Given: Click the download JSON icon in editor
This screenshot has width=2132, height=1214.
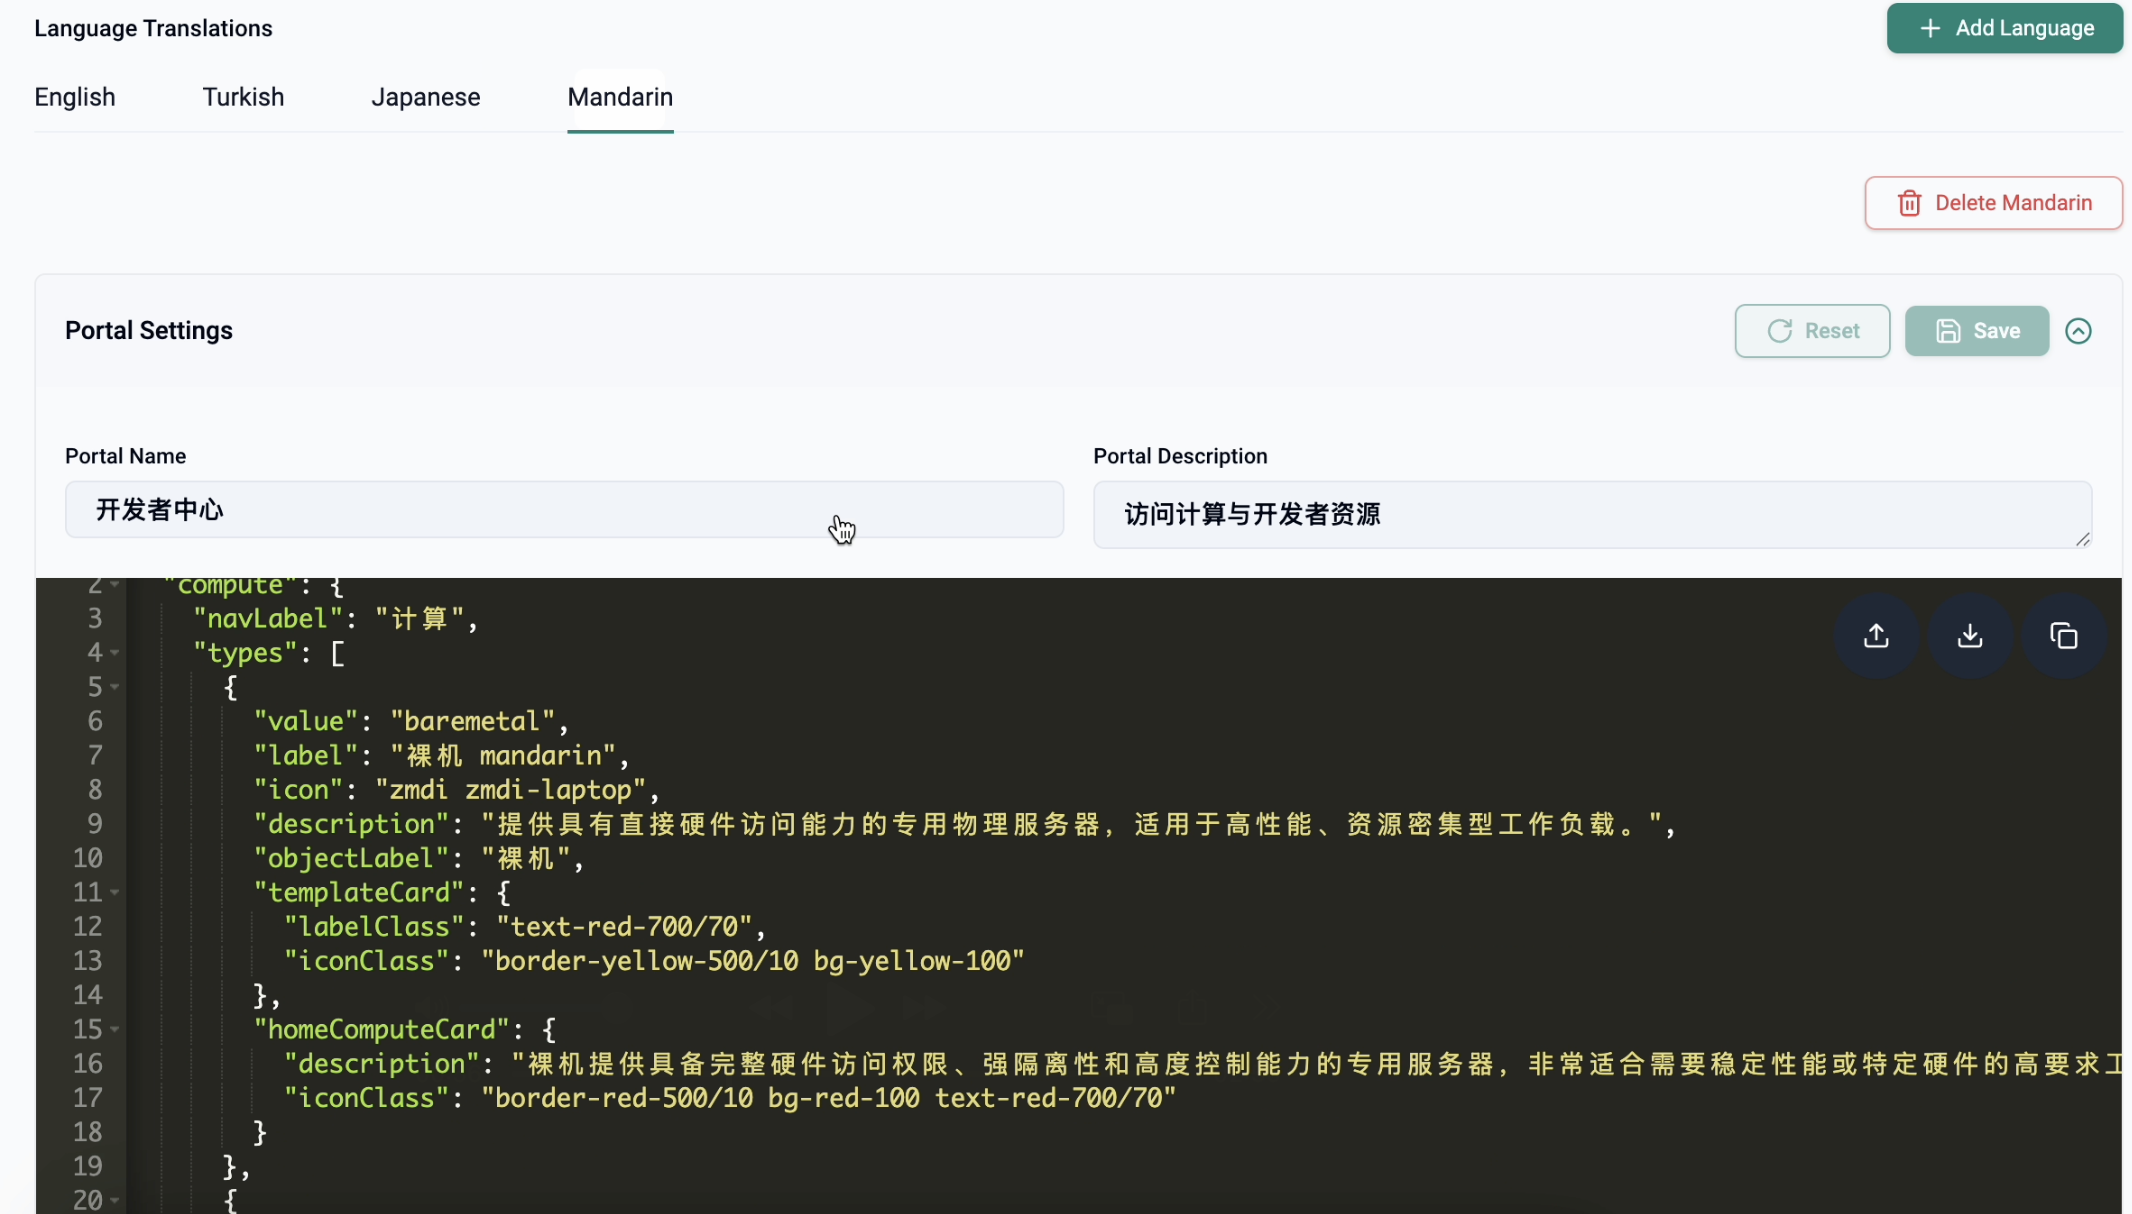Looking at the screenshot, I should [x=1969, y=636].
